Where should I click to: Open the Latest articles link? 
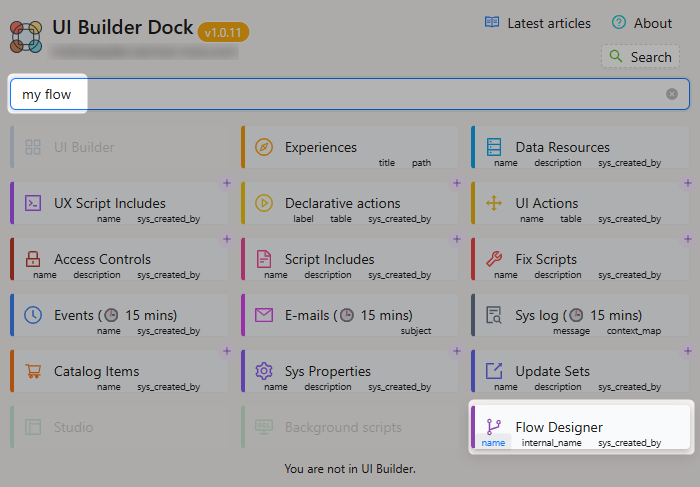click(x=538, y=23)
